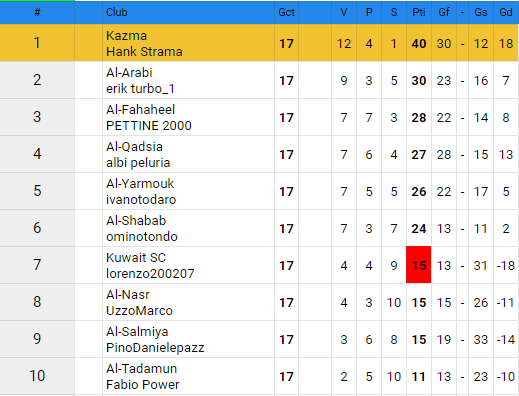
Task: Open Fabio Power manager profile
Action: point(143,385)
